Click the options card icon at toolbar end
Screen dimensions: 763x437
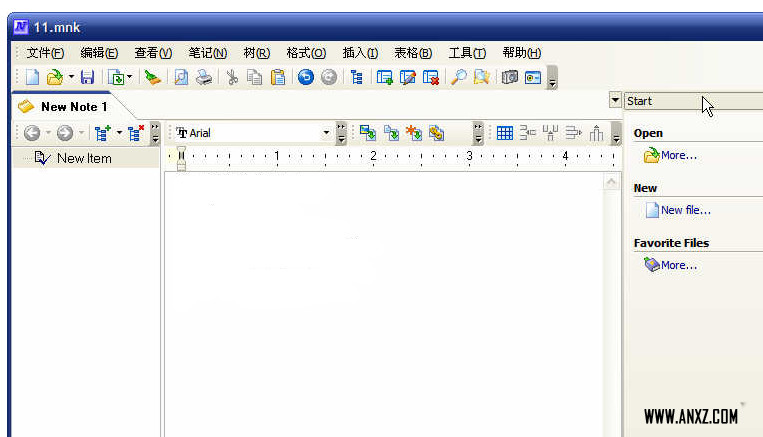click(x=533, y=77)
